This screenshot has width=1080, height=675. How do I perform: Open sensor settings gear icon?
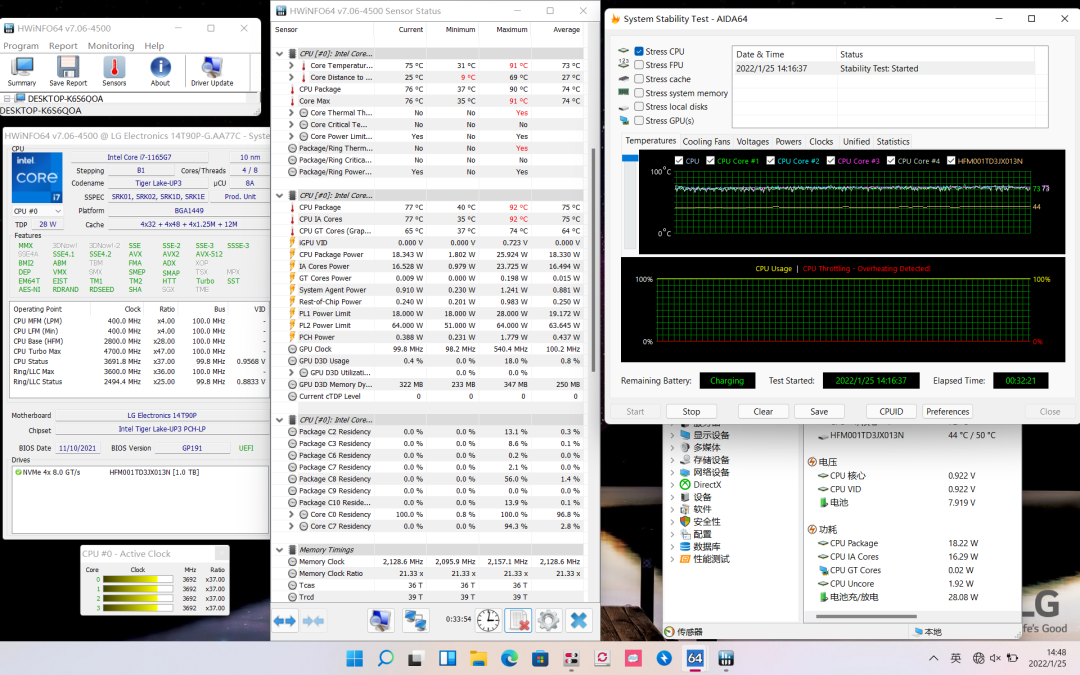tap(548, 621)
